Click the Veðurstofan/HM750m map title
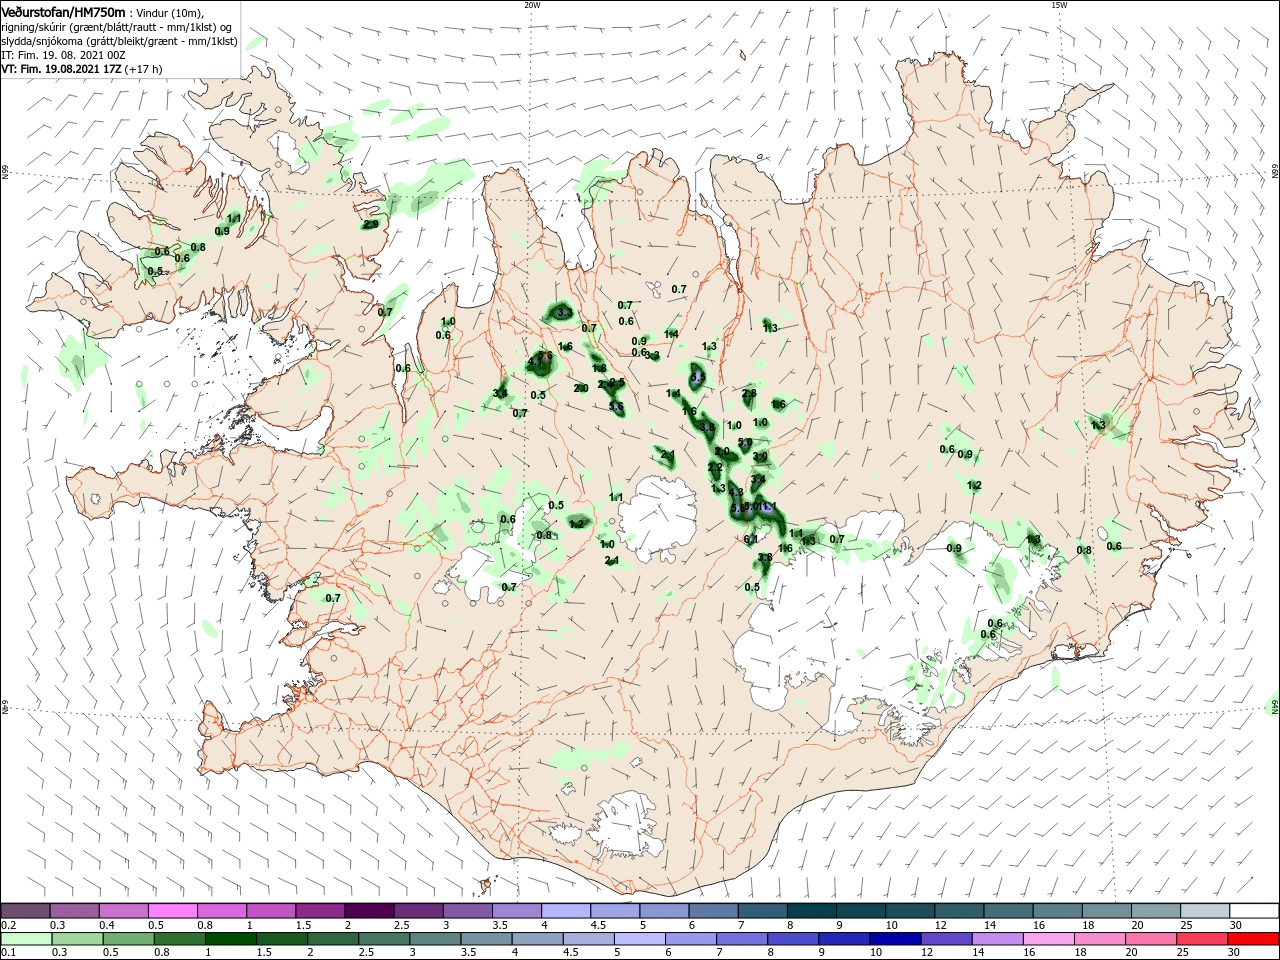Viewport: 1280px width, 960px height. (x=63, y=11)
